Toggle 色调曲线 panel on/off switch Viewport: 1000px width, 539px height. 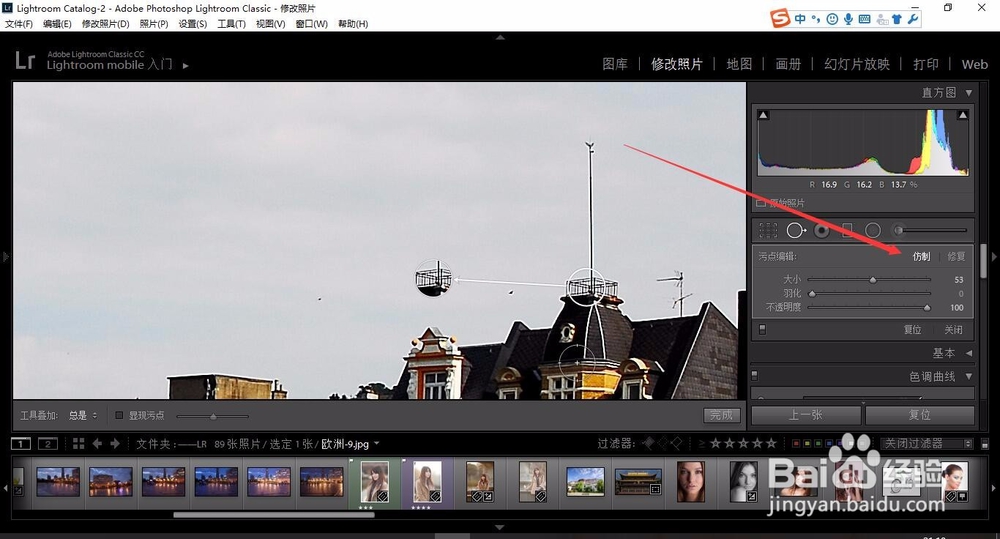point(754,376)
